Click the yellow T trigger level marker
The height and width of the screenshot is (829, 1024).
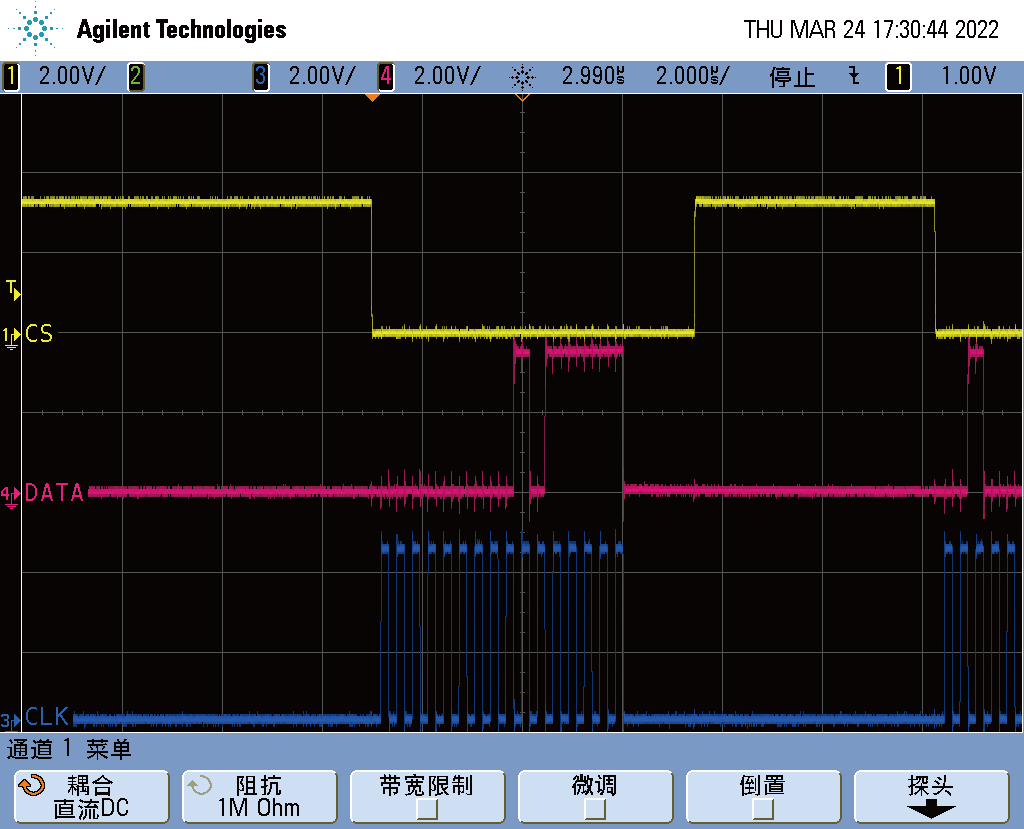pos(12,290)
